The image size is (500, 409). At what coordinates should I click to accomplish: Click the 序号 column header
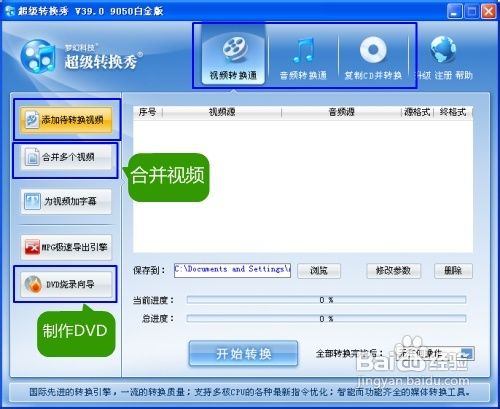147,112
